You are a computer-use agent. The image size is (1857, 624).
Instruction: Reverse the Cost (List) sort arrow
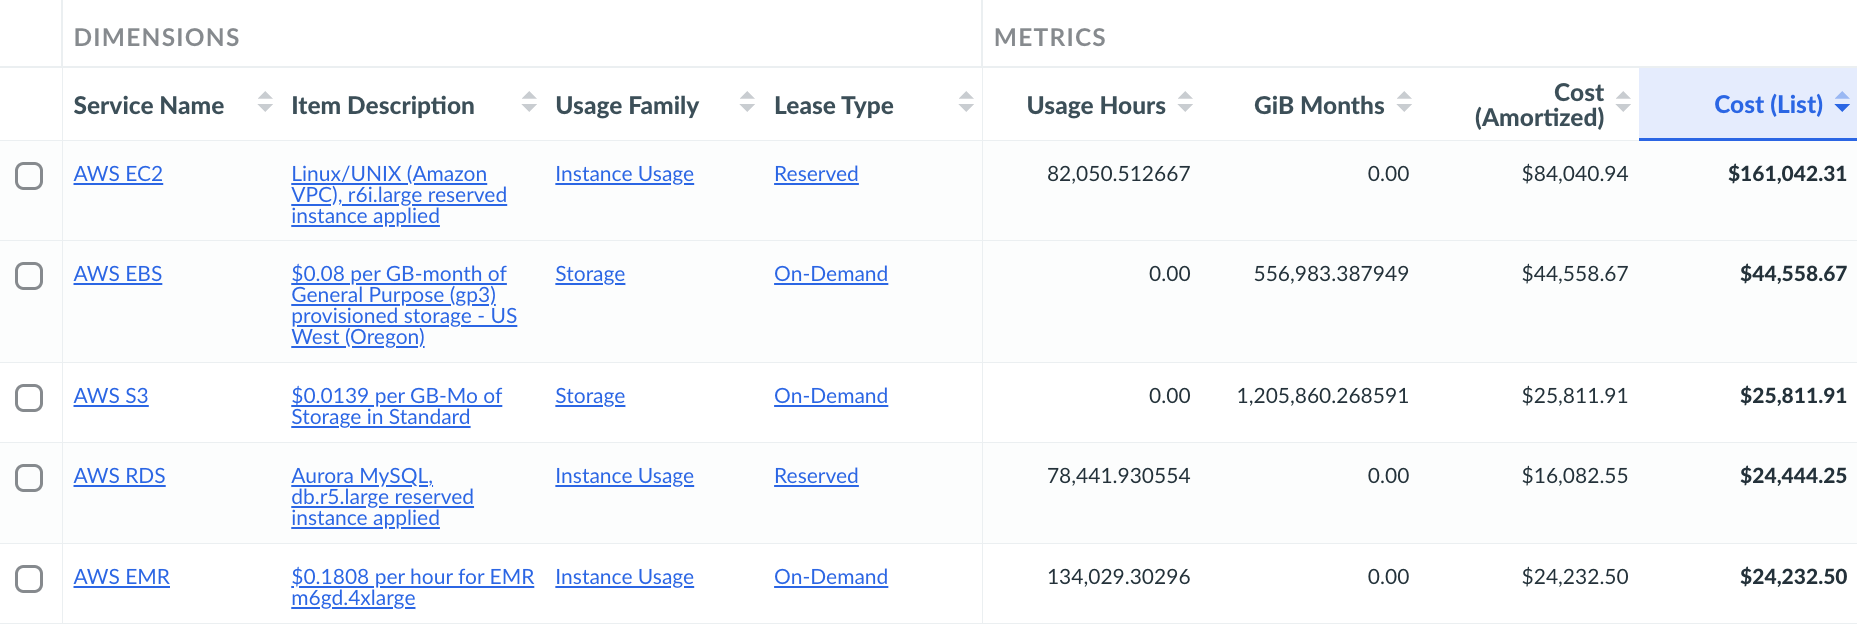1842,104
